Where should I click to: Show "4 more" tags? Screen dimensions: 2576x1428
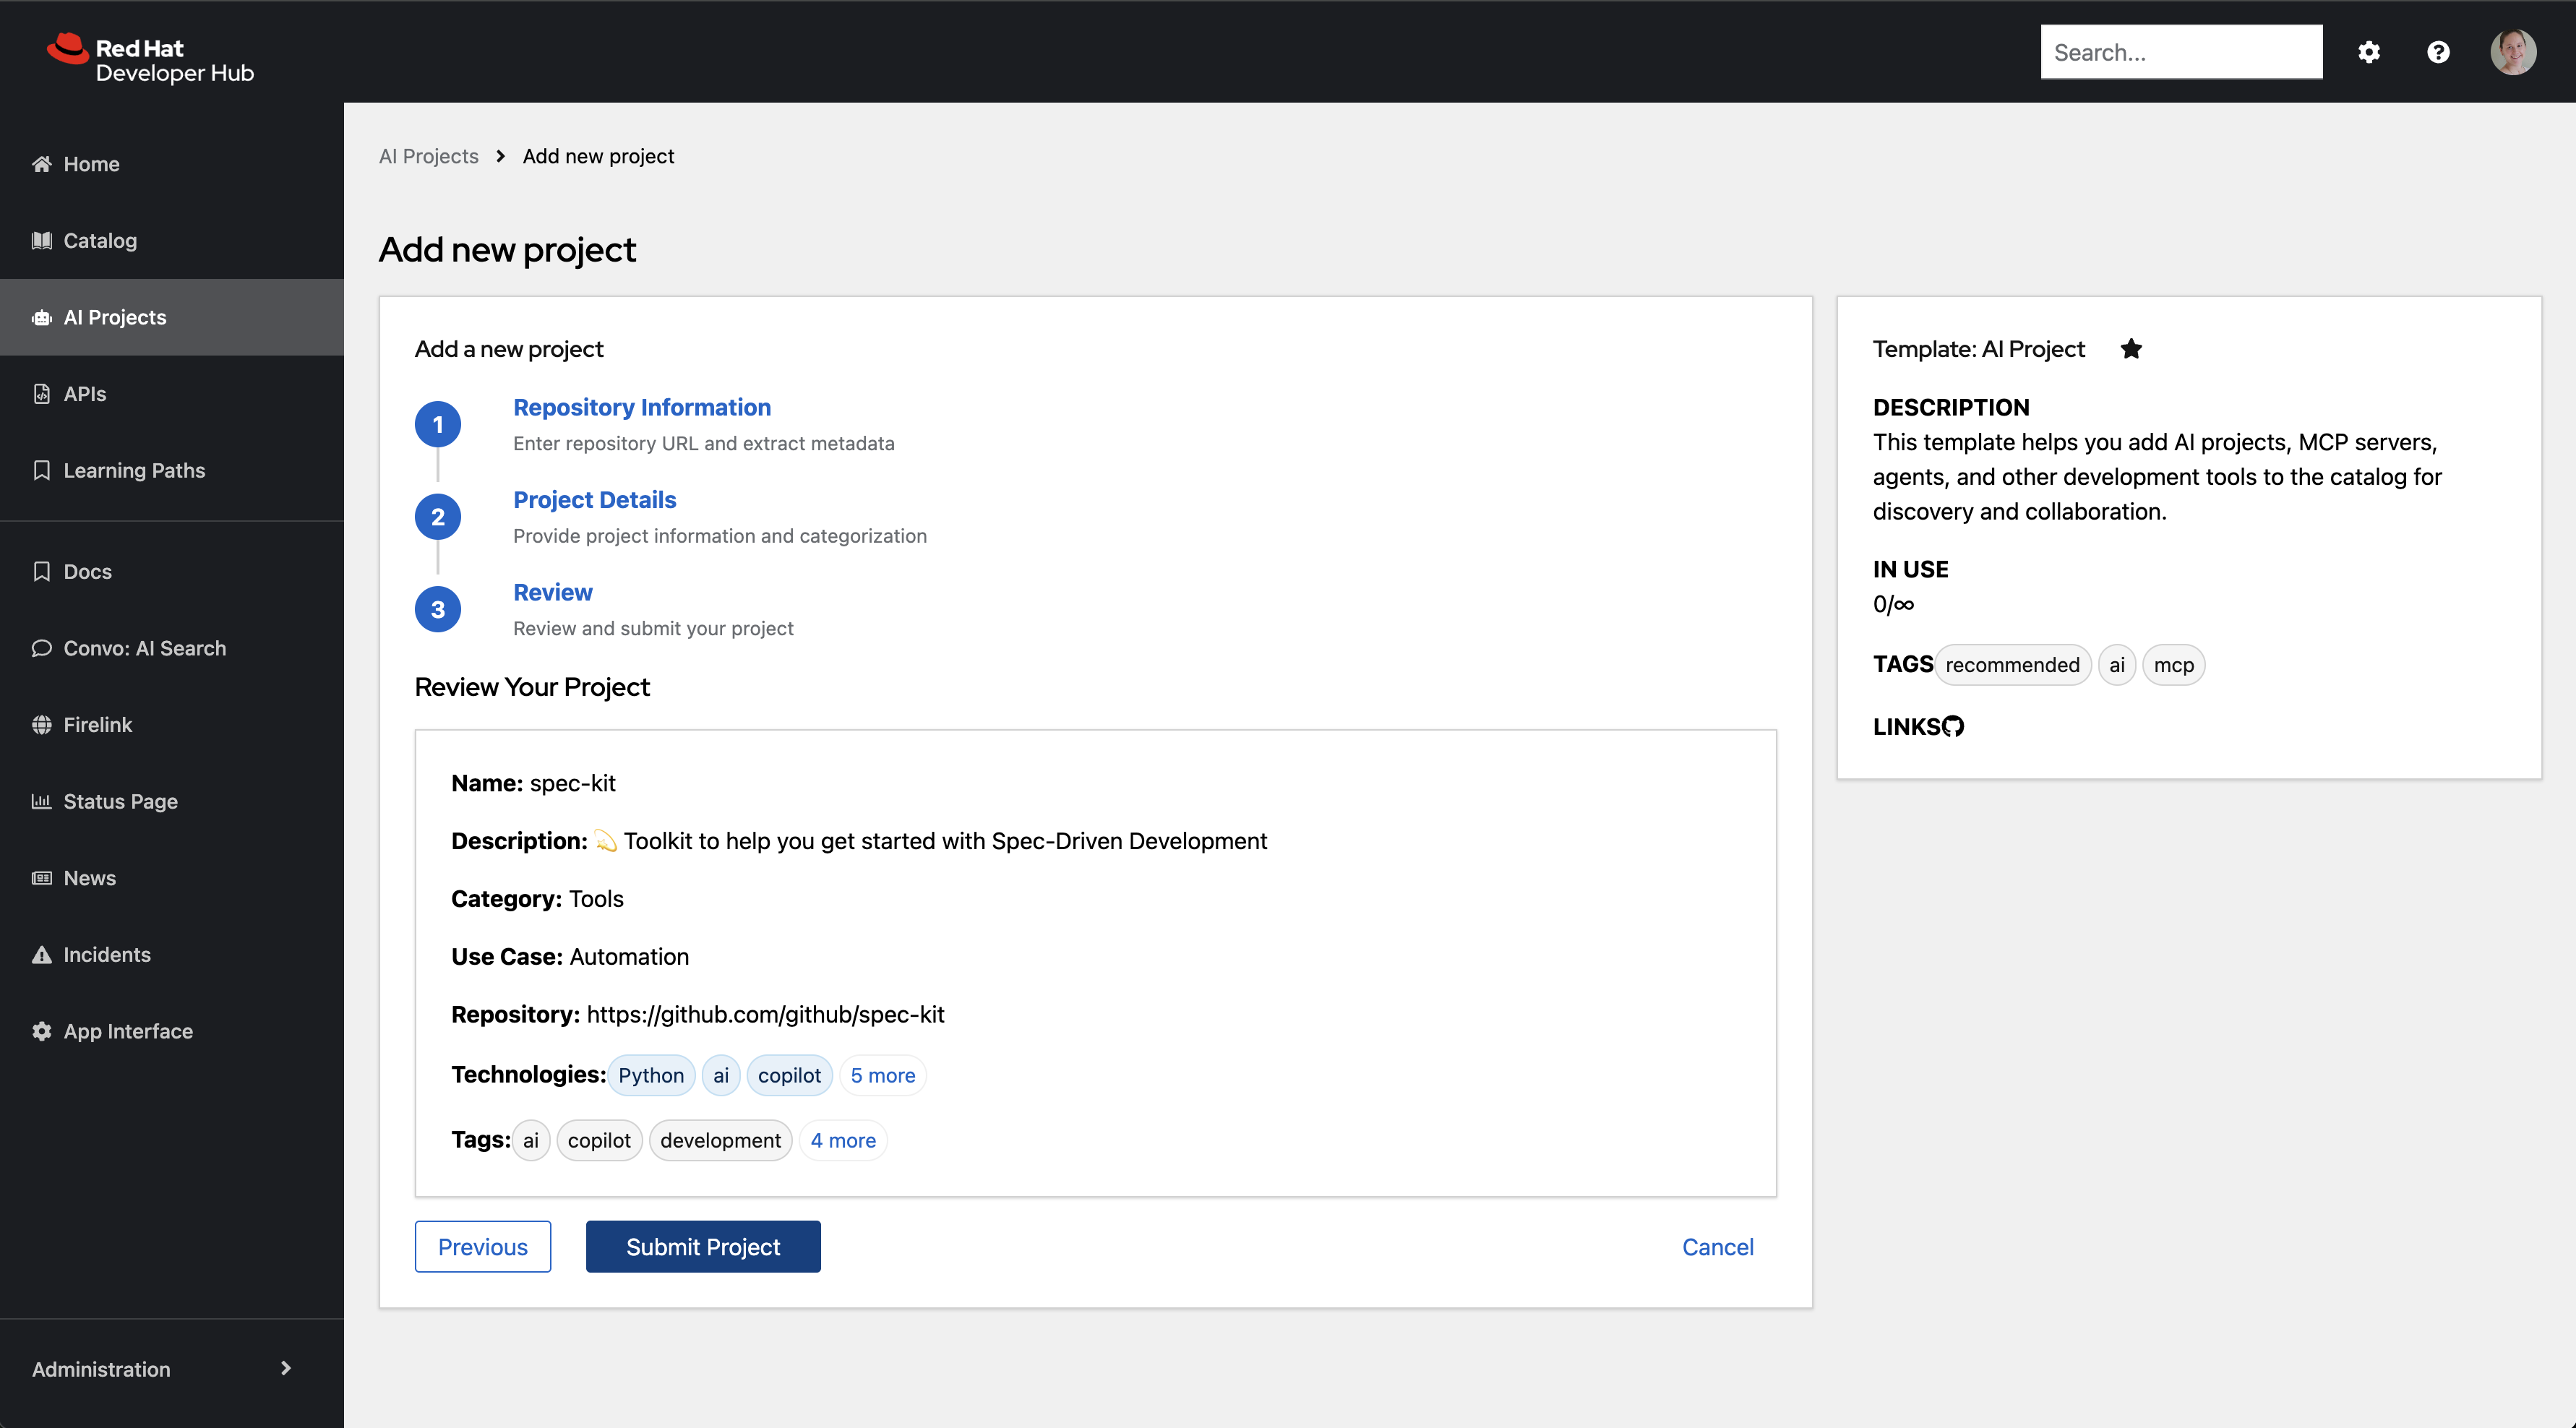[x=842, y=1141]
